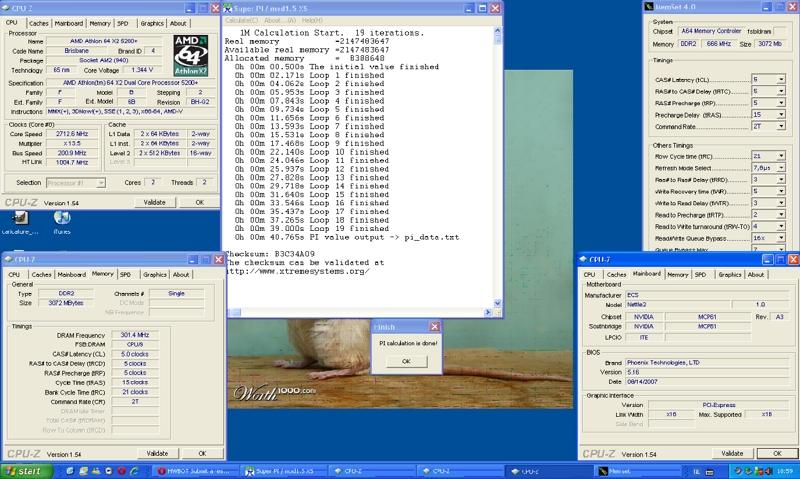Click Validate in the CPU-Z Mainboard window

(732, 453)
